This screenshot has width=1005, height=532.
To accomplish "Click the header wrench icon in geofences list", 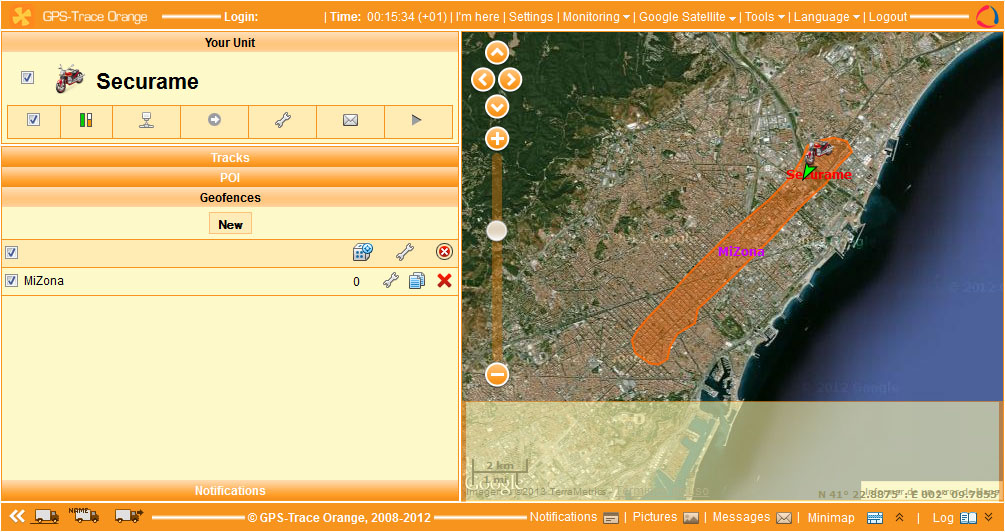I will click(404, 252).
